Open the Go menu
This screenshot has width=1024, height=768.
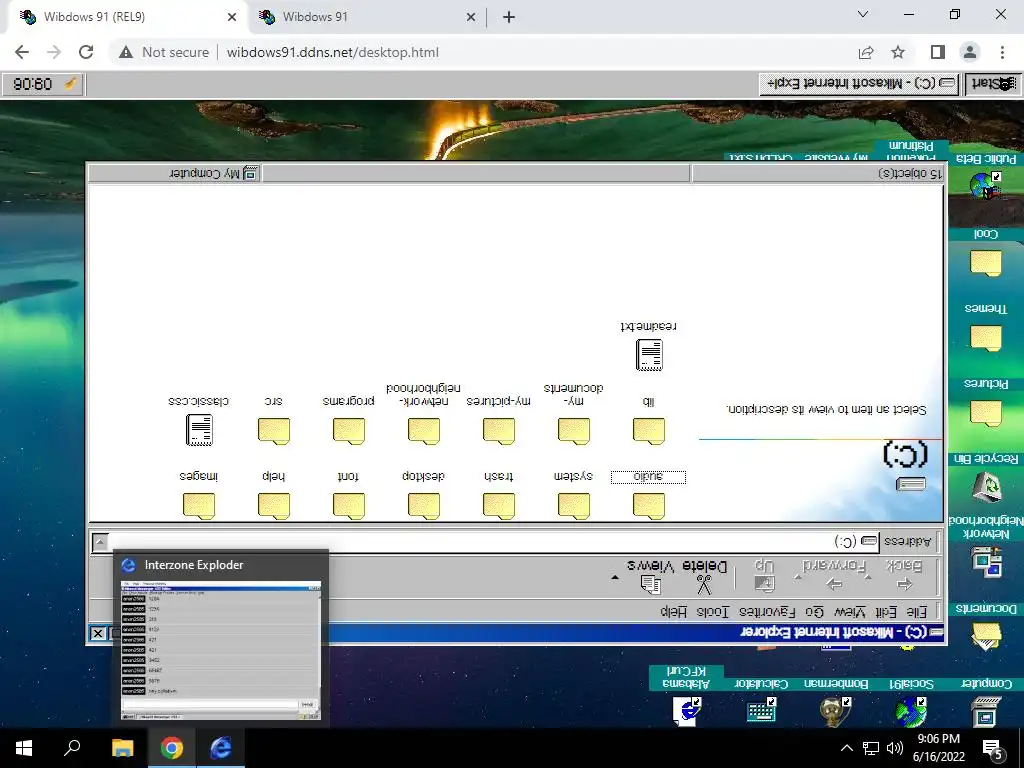point(814,612)
